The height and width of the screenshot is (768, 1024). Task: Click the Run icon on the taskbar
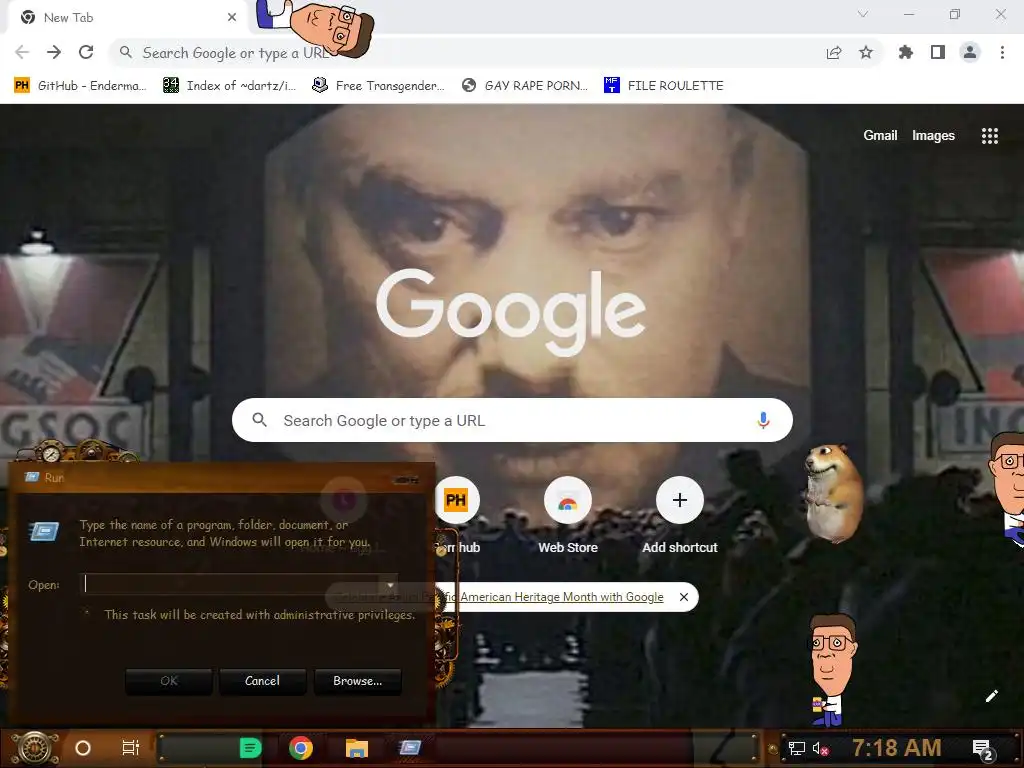[x=410, y=748]
